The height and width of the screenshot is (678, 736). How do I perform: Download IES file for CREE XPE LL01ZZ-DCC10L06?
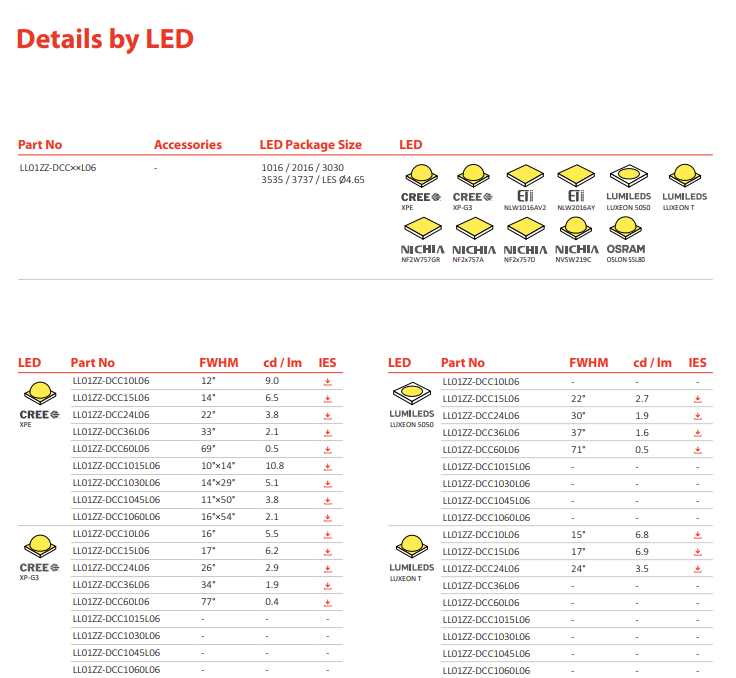click(328, 382)
